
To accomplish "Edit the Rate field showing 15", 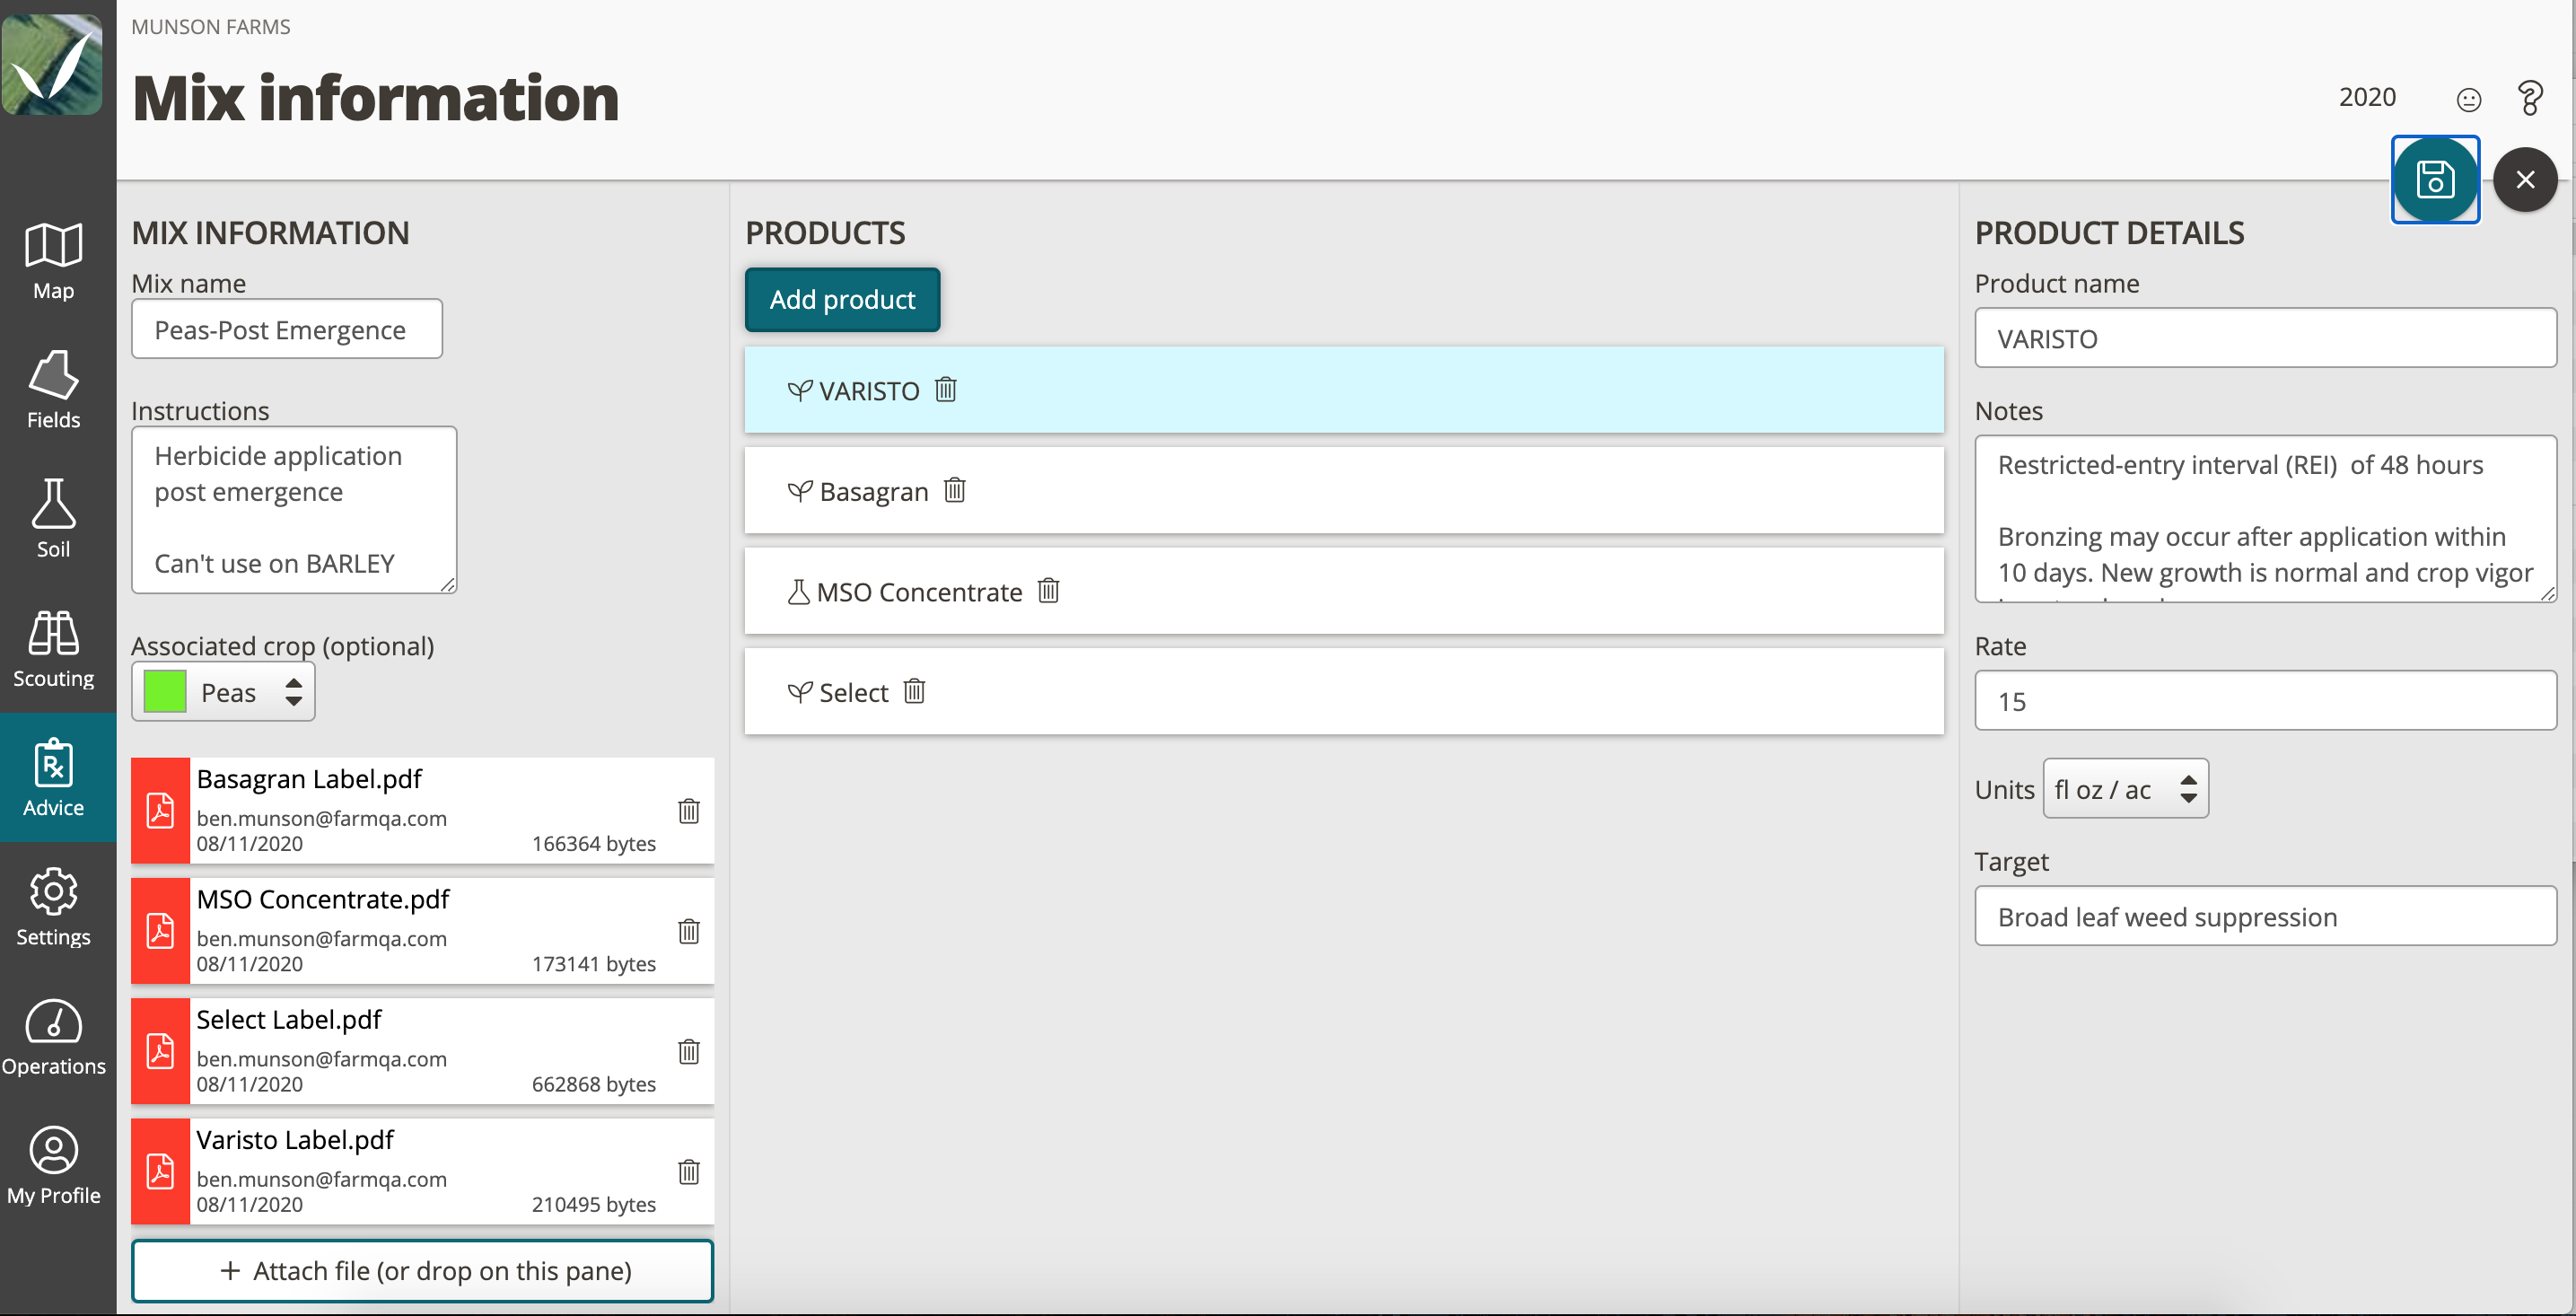I will coord(2265,701).
